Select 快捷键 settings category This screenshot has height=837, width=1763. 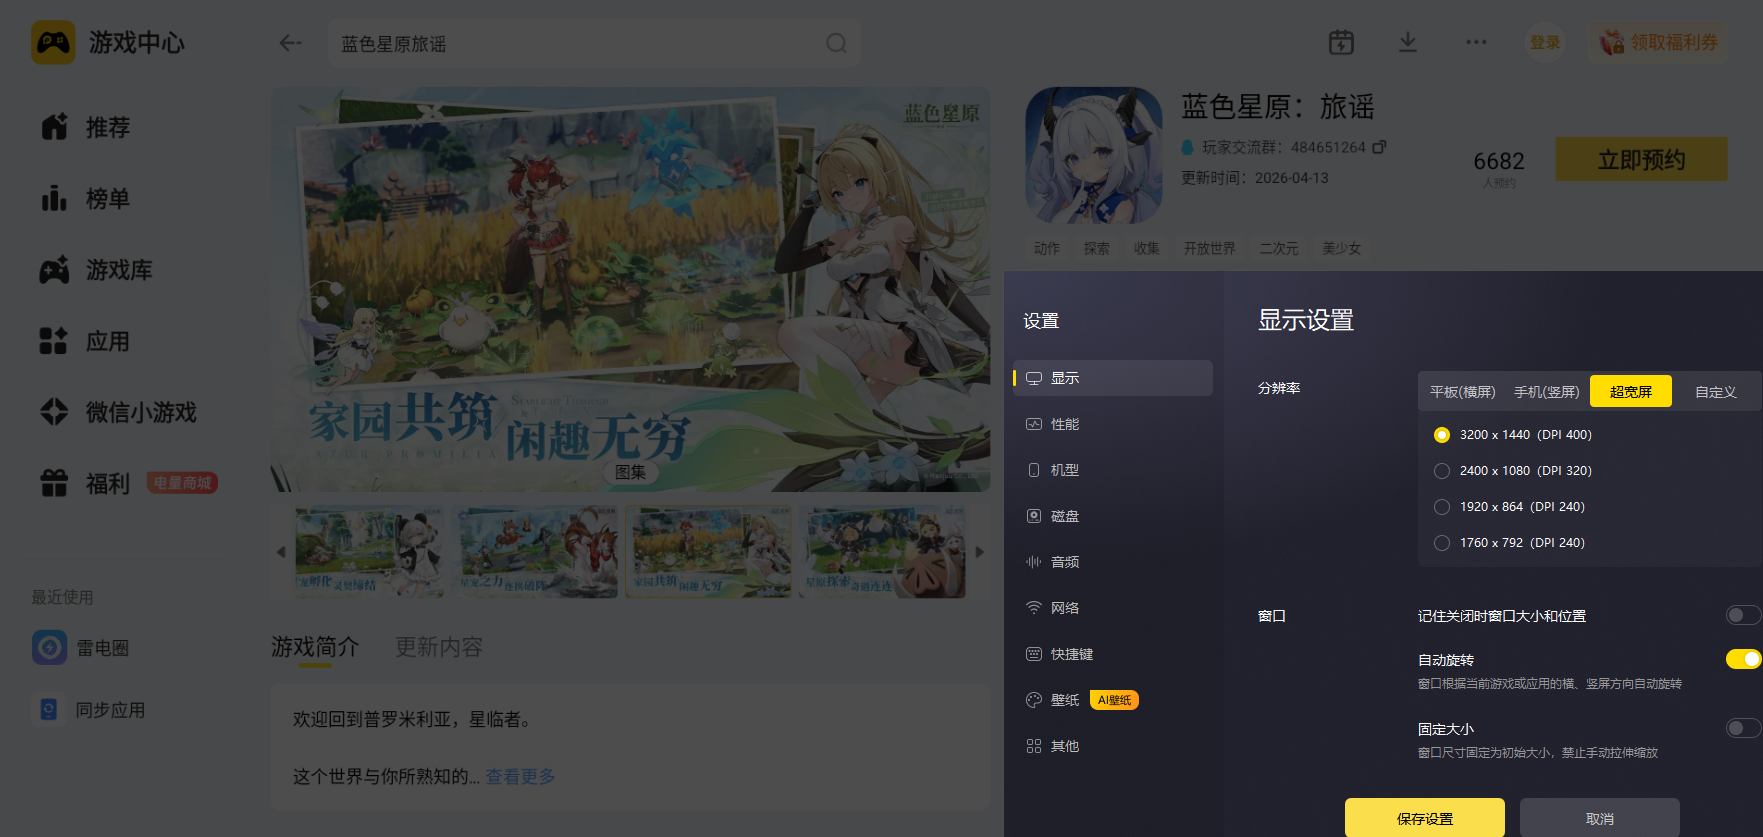pos(1112,654)
